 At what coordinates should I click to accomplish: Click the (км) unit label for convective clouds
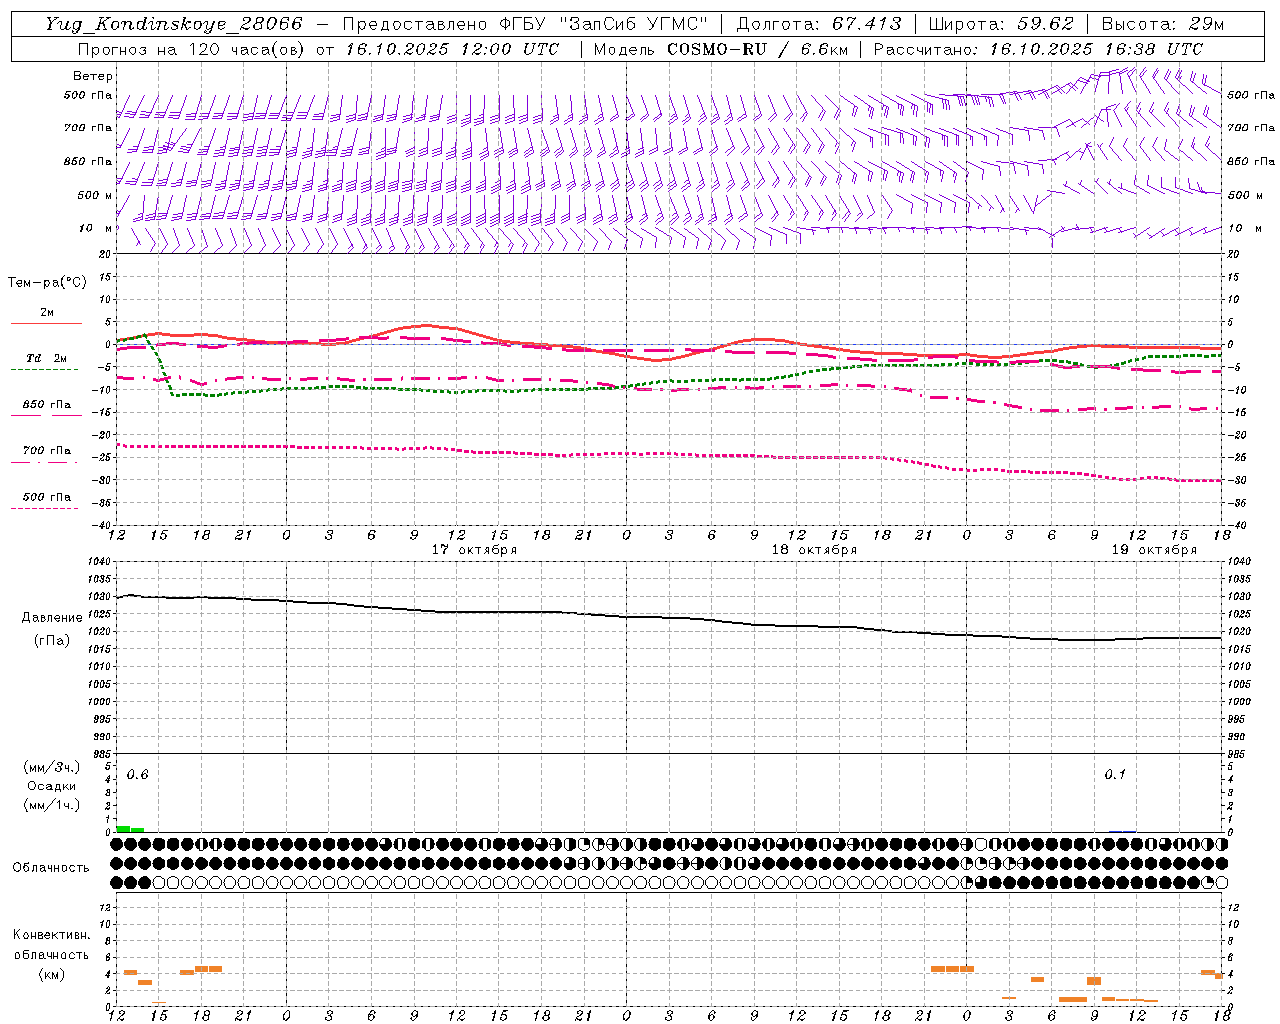51,974
